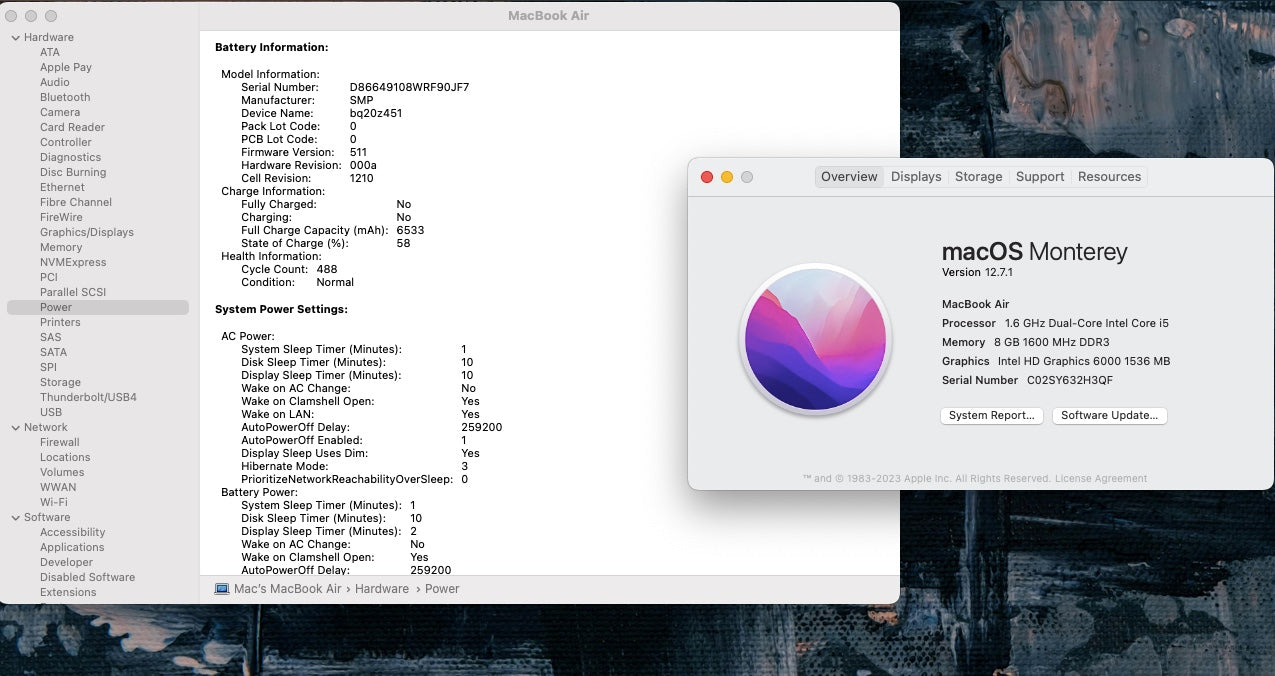Select Wi-Fi under Network
Viewport: 1275px width, 676px height.
coord(54,503)
